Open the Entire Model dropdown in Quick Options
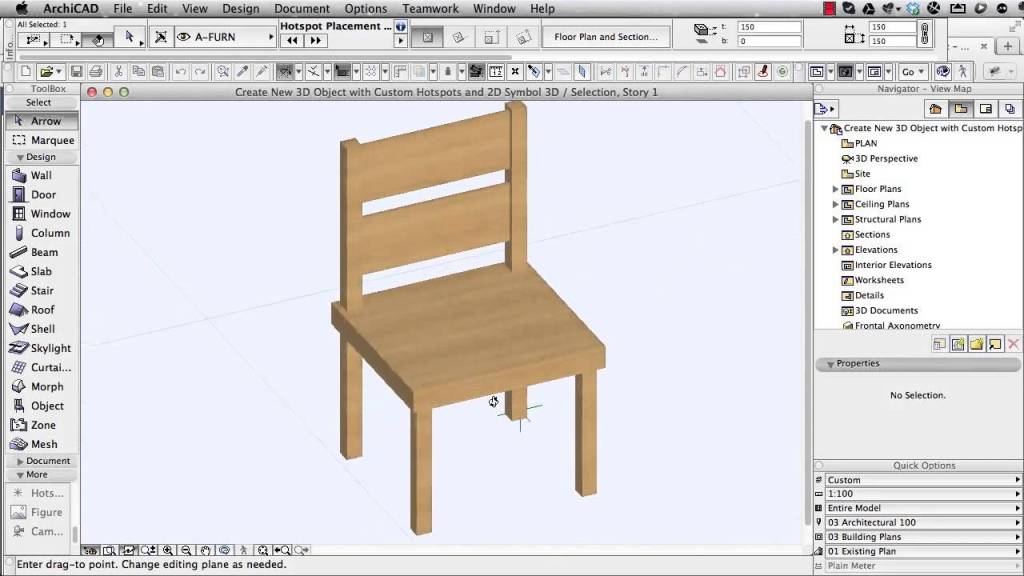1024x576 pixels. click(916, 507)
